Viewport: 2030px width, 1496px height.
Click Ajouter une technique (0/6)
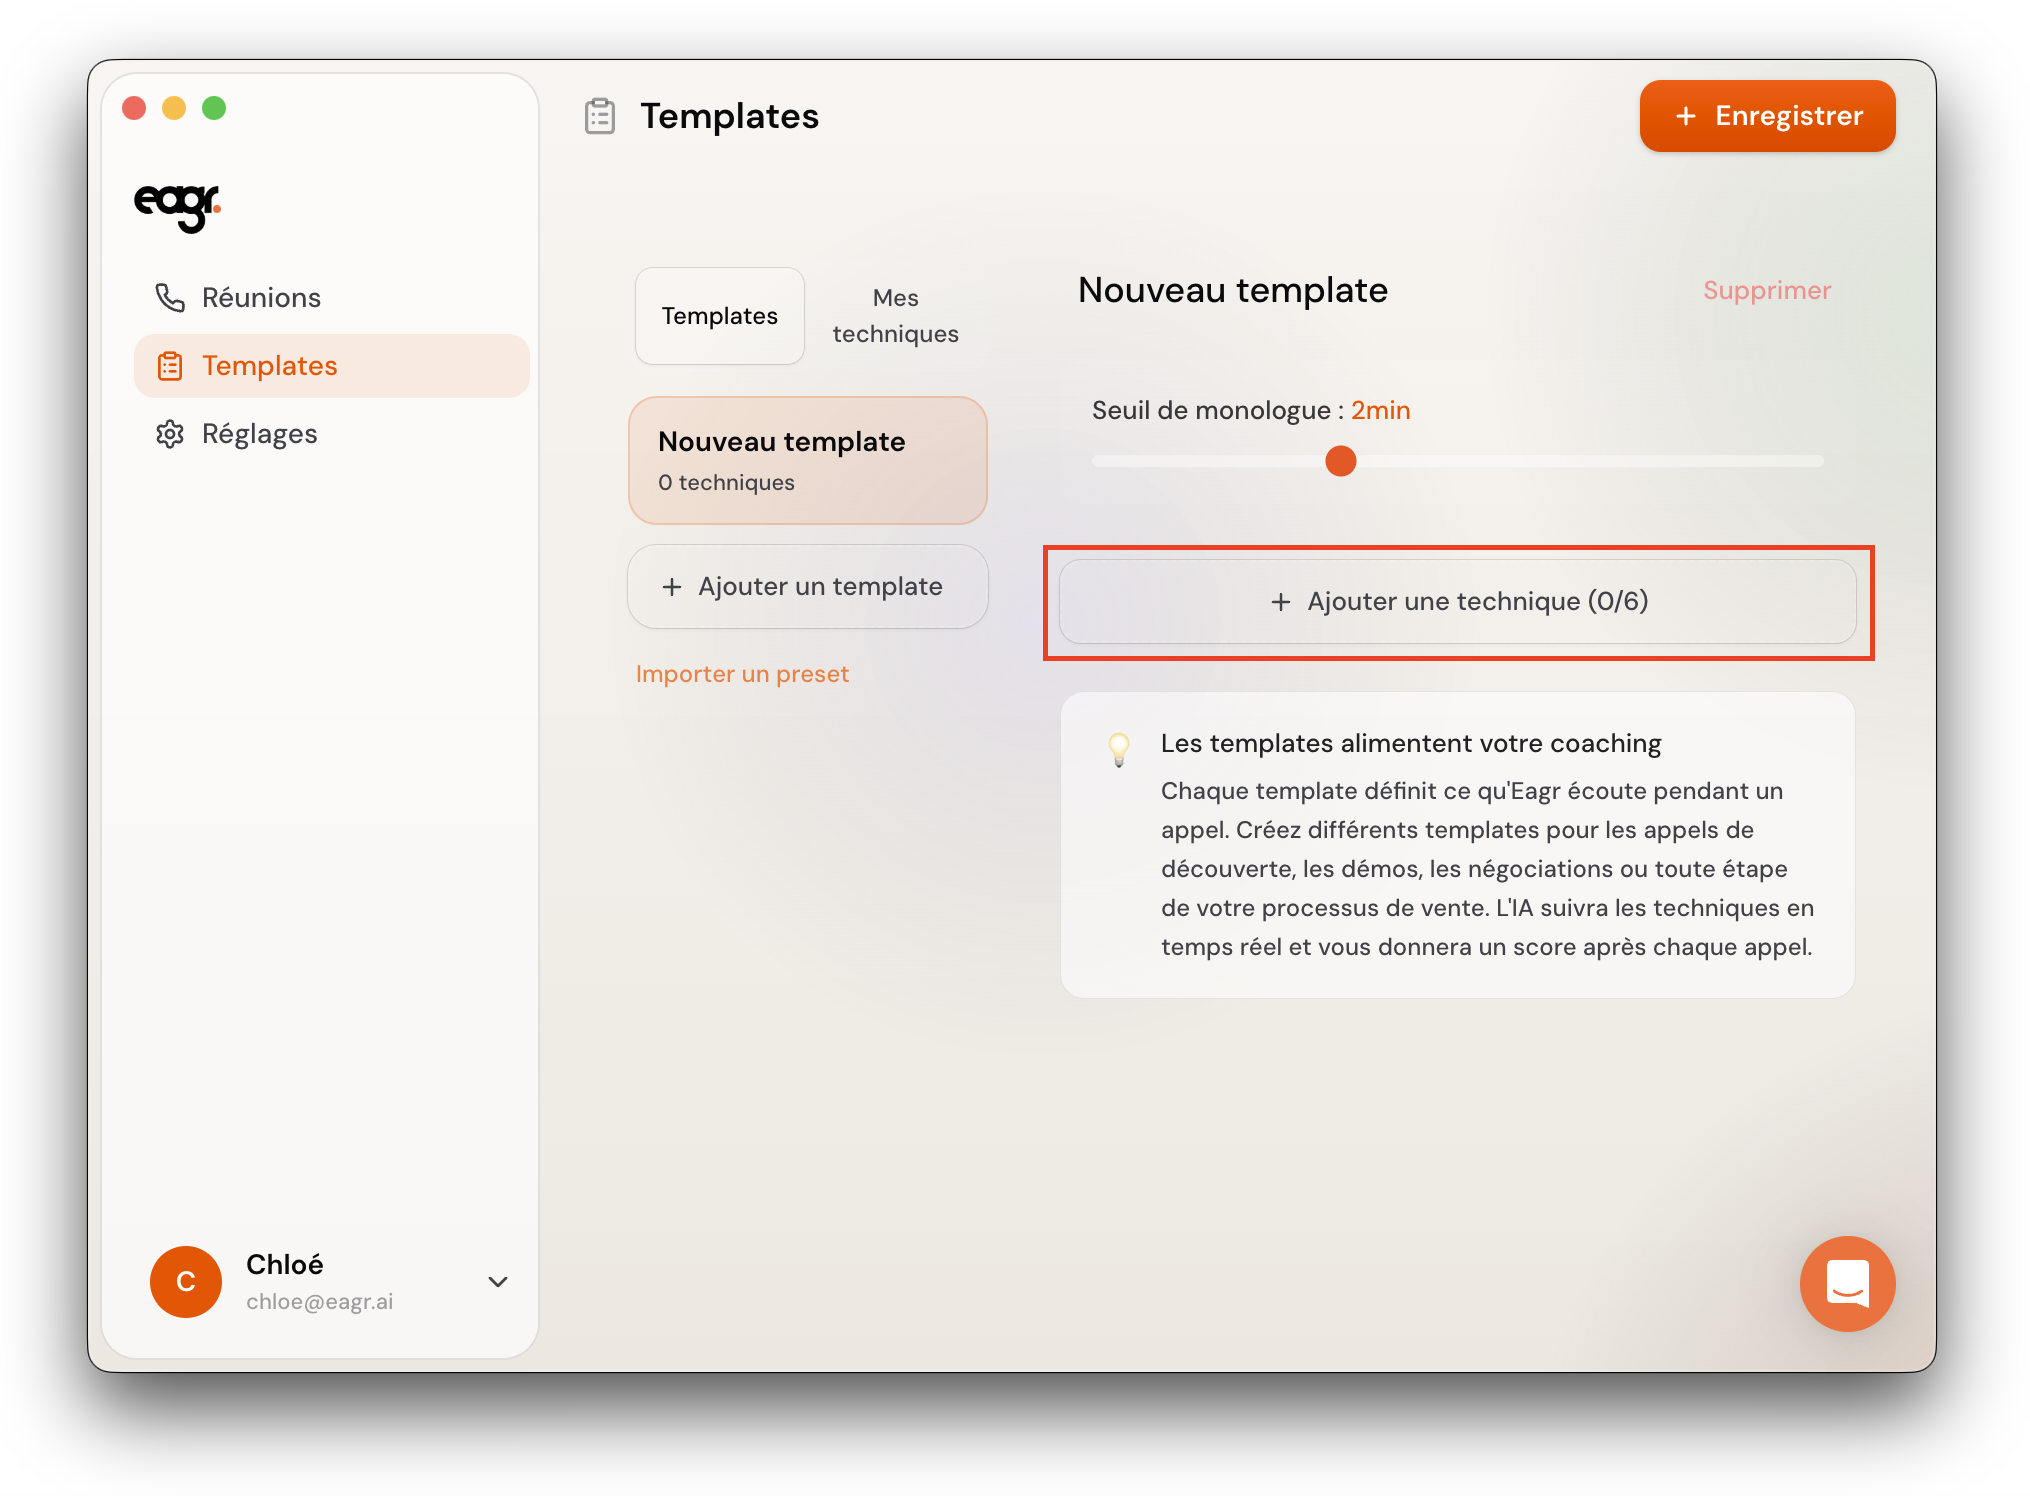tap(1457, 601)
